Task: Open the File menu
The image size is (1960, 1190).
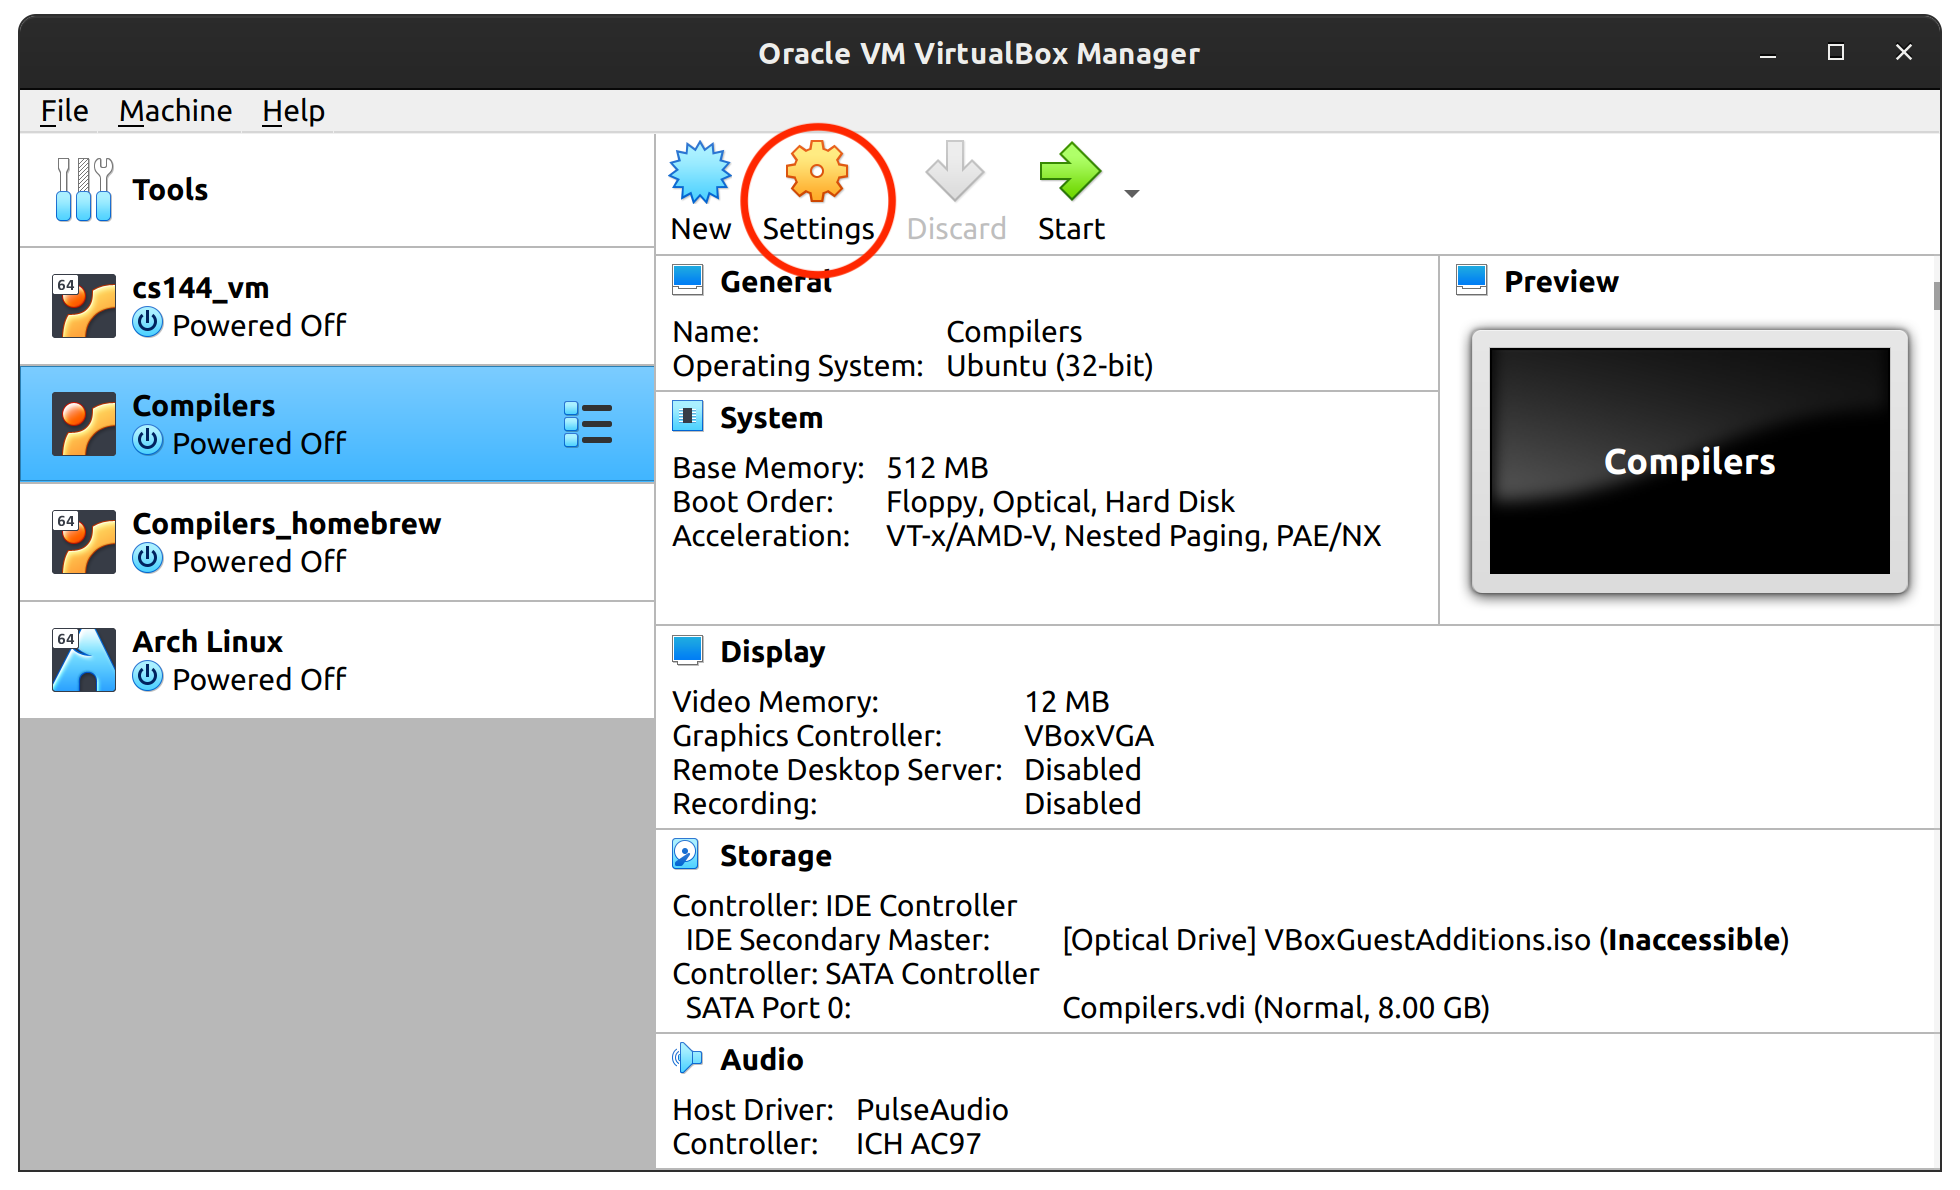Action: point(64,111)
